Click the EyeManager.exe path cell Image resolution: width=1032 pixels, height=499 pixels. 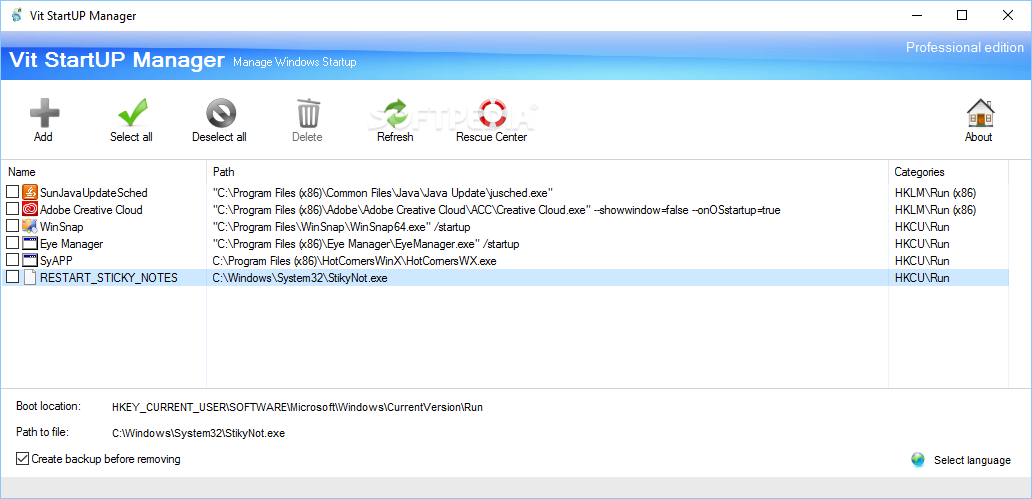[x=366, y=244]
